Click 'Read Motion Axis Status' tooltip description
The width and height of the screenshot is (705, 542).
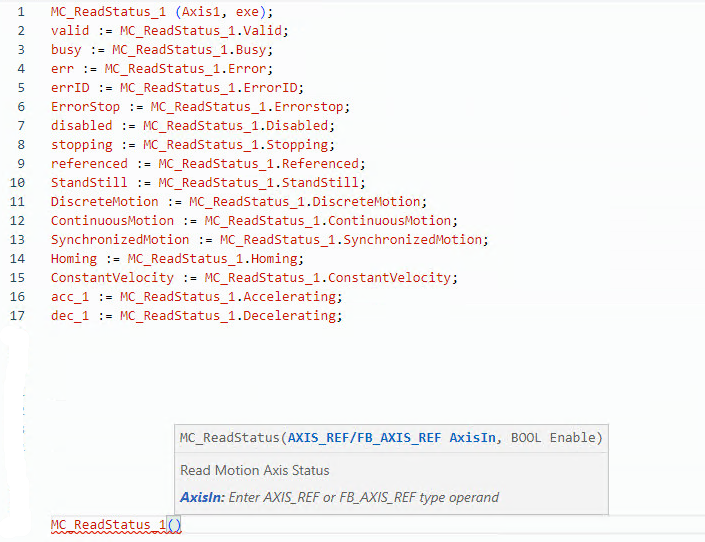pyautogui.click(x=254, y=470)
